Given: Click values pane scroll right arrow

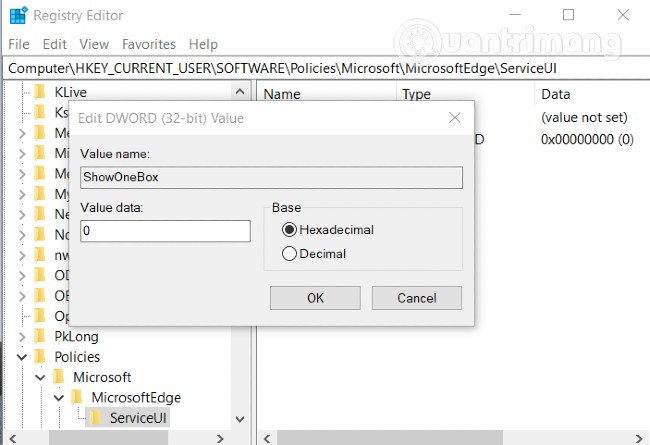Looking at the screenshot, I should (639, 439).
